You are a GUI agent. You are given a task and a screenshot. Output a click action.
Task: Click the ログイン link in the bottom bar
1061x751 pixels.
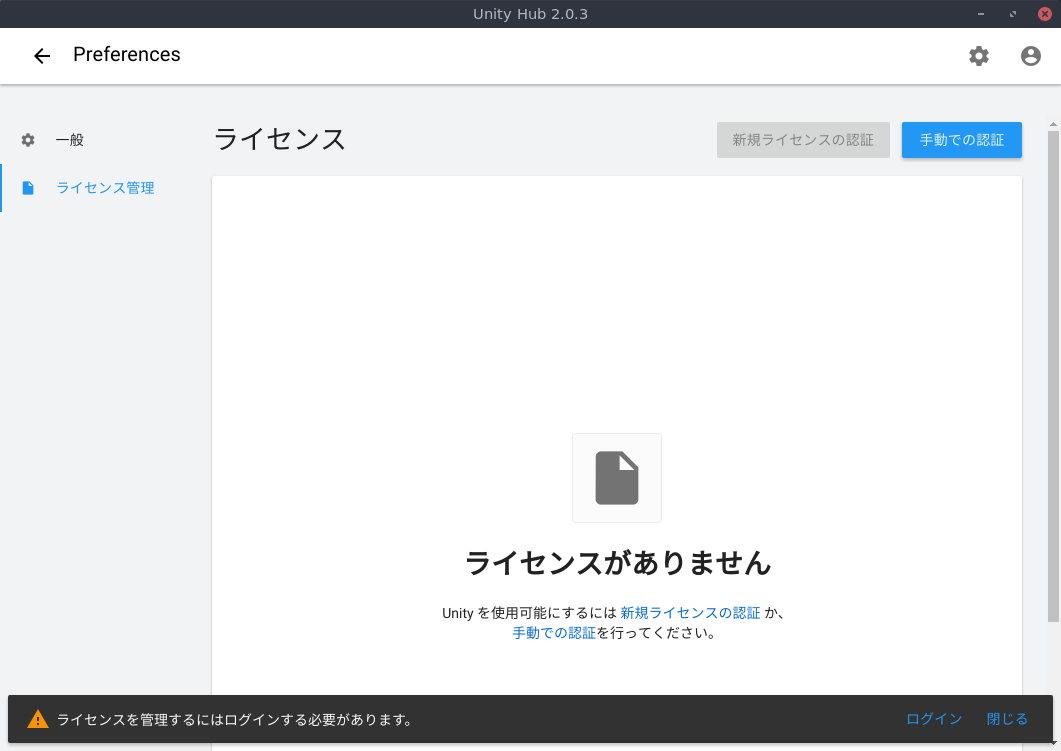point(933,718)
